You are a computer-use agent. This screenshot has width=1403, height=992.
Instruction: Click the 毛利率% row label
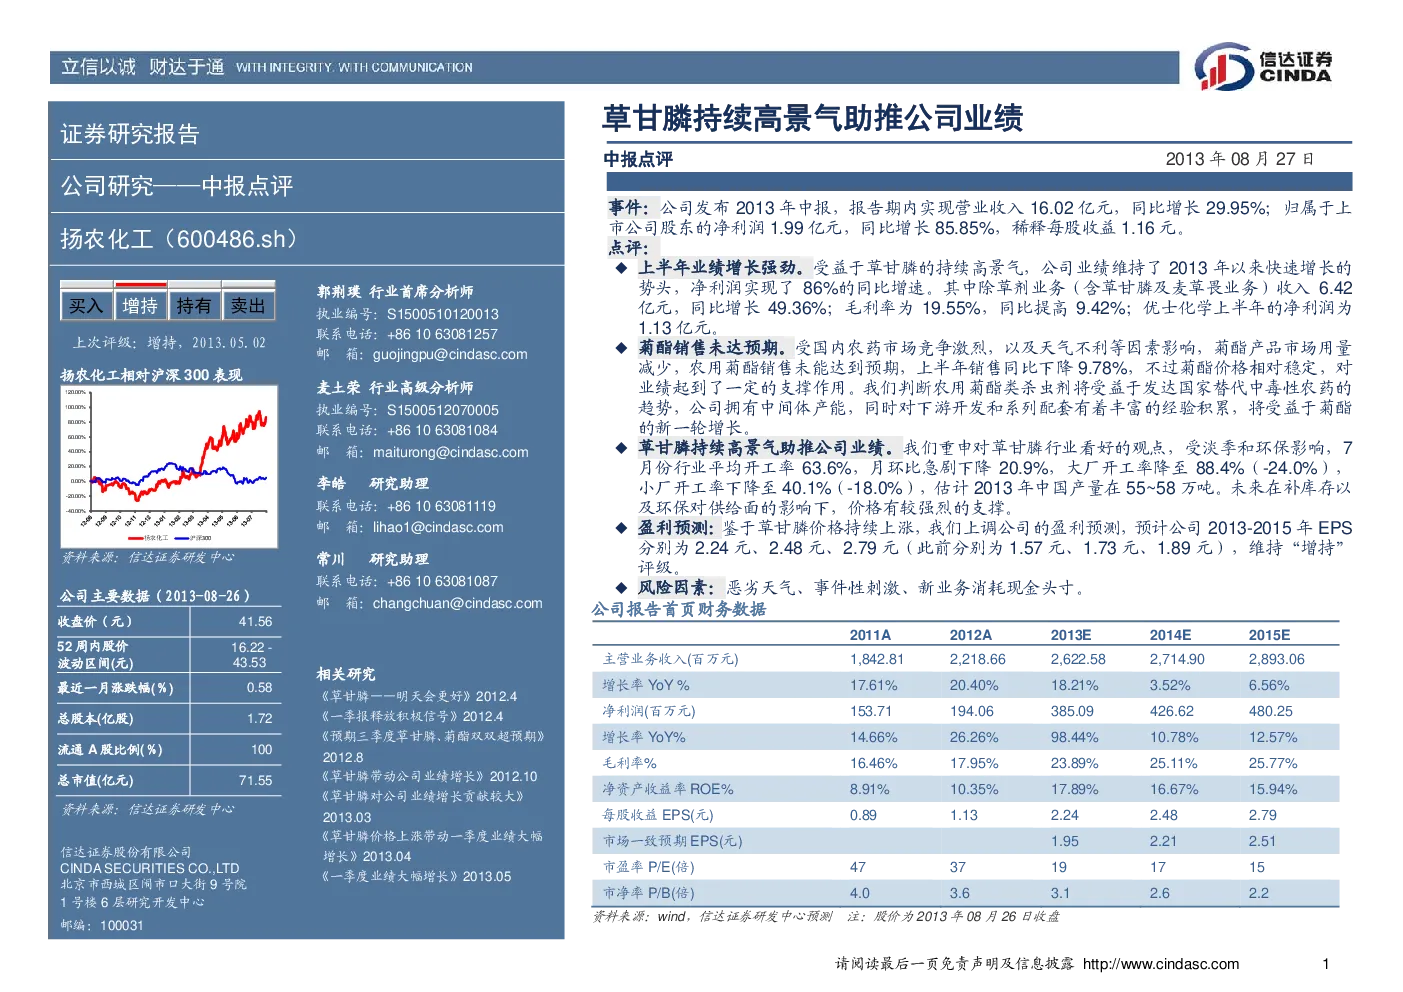coord(629,763)
